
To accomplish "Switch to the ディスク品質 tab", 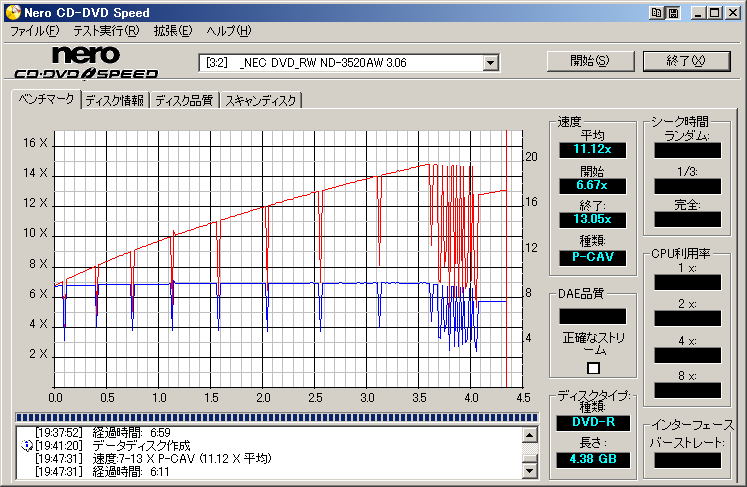I will coord(184,100).
